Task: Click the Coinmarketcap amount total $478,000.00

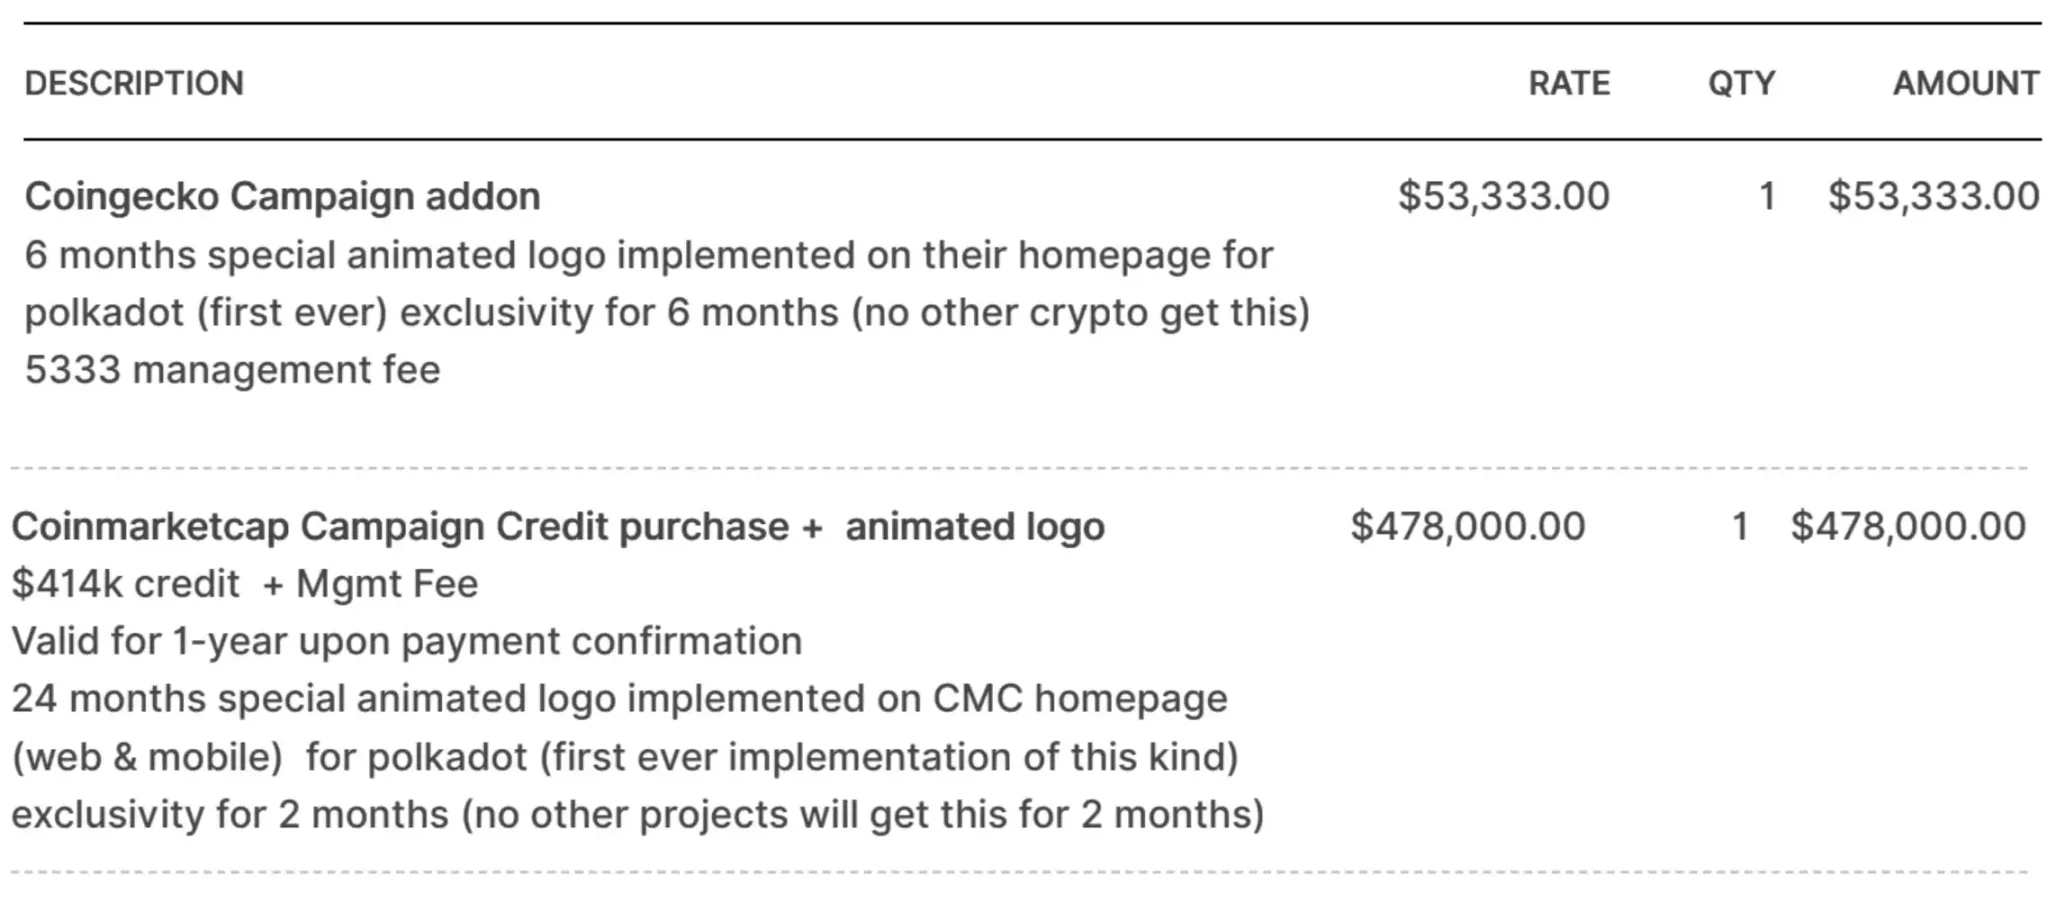Action: point(1908,527)
